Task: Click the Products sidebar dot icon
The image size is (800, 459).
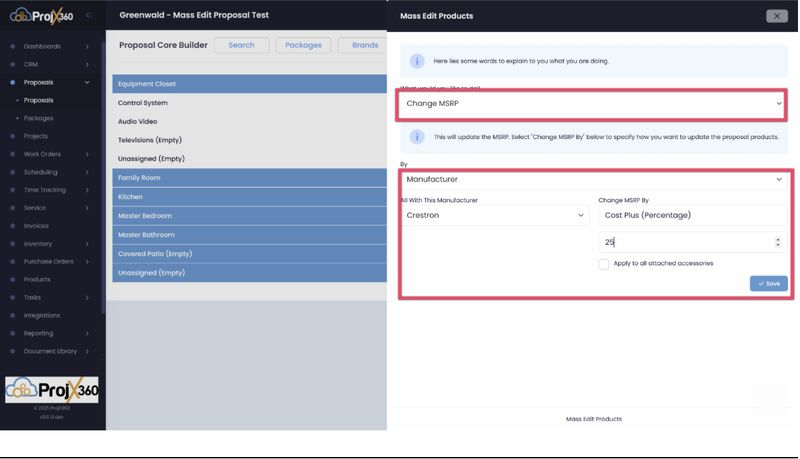Action: 13,279
